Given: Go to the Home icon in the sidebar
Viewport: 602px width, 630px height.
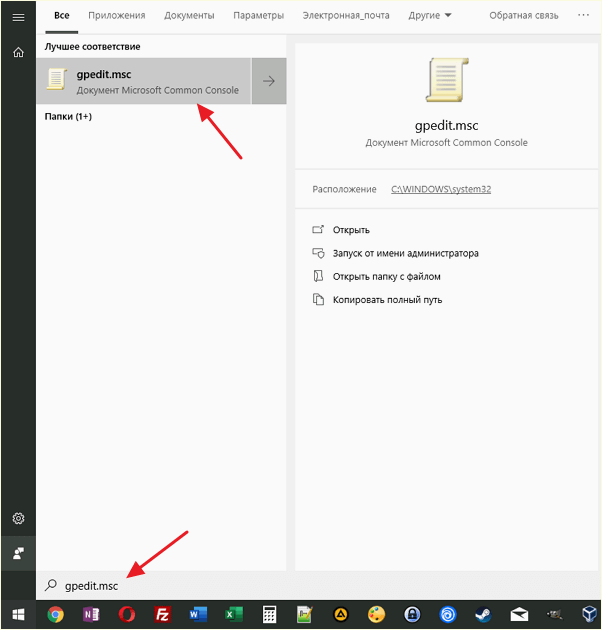Looking at the screenshot, I should [x=18, y=52].
